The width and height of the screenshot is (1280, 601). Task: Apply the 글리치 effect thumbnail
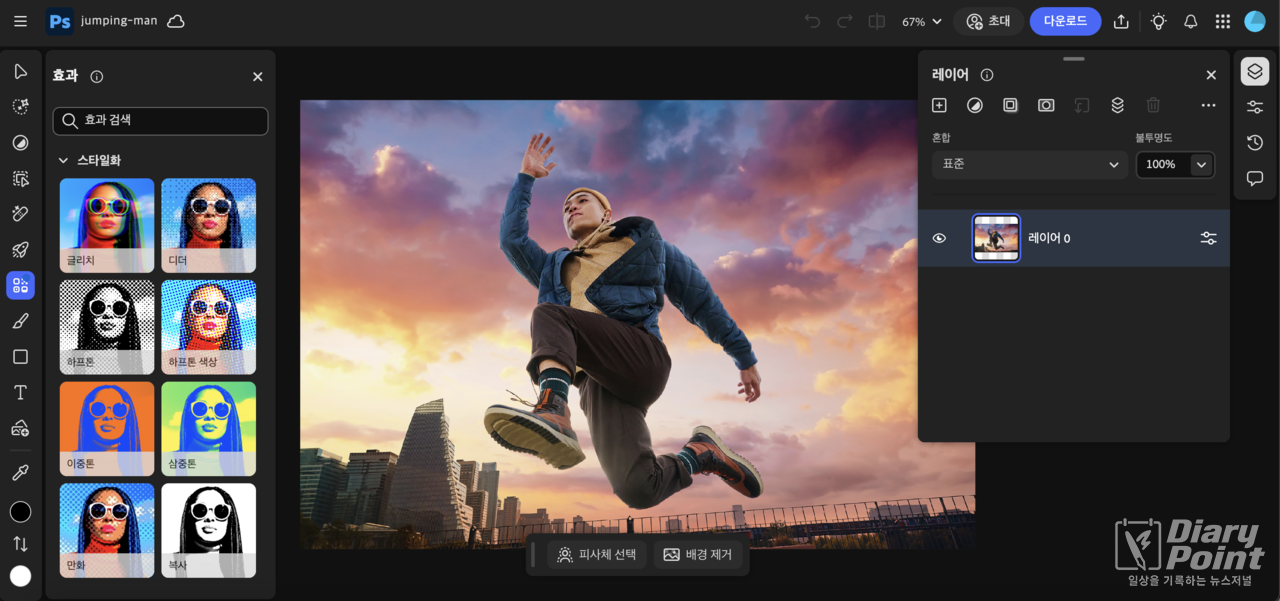pos(107,226)
